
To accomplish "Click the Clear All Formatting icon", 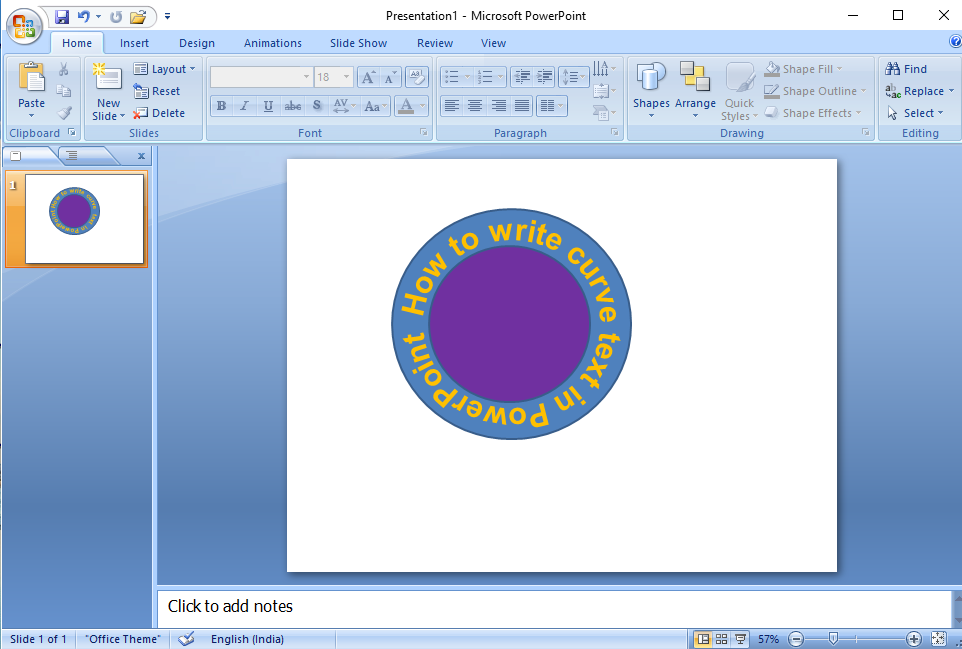I will coord(416,76).
